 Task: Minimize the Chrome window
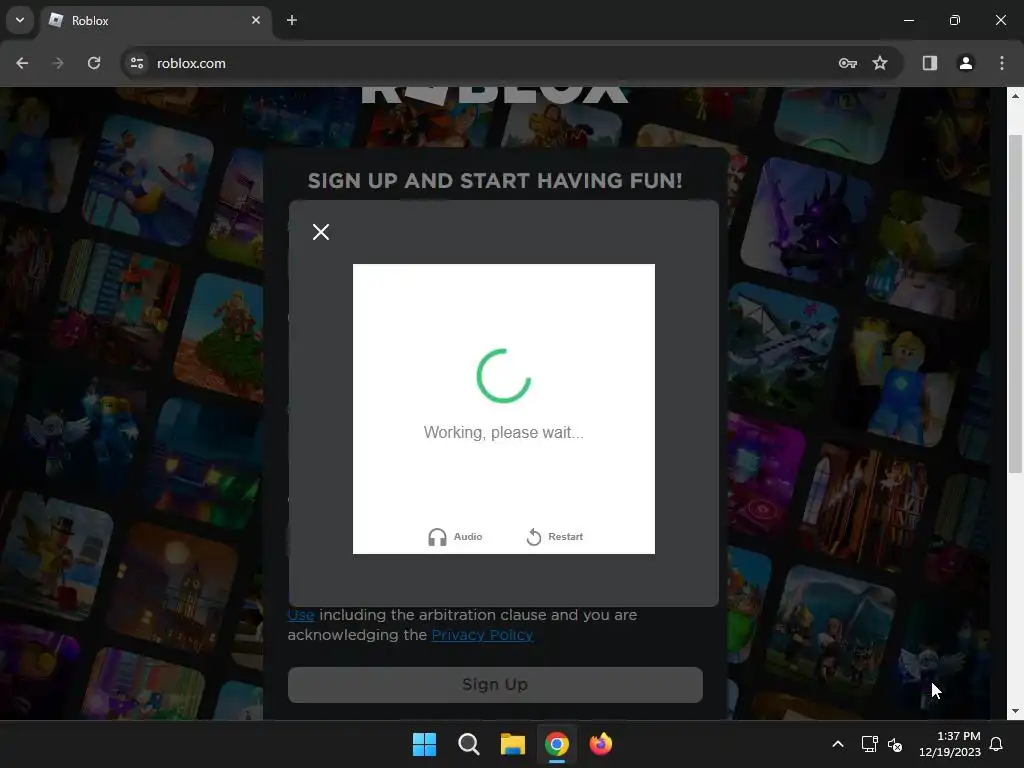click(x=909, y=20)
